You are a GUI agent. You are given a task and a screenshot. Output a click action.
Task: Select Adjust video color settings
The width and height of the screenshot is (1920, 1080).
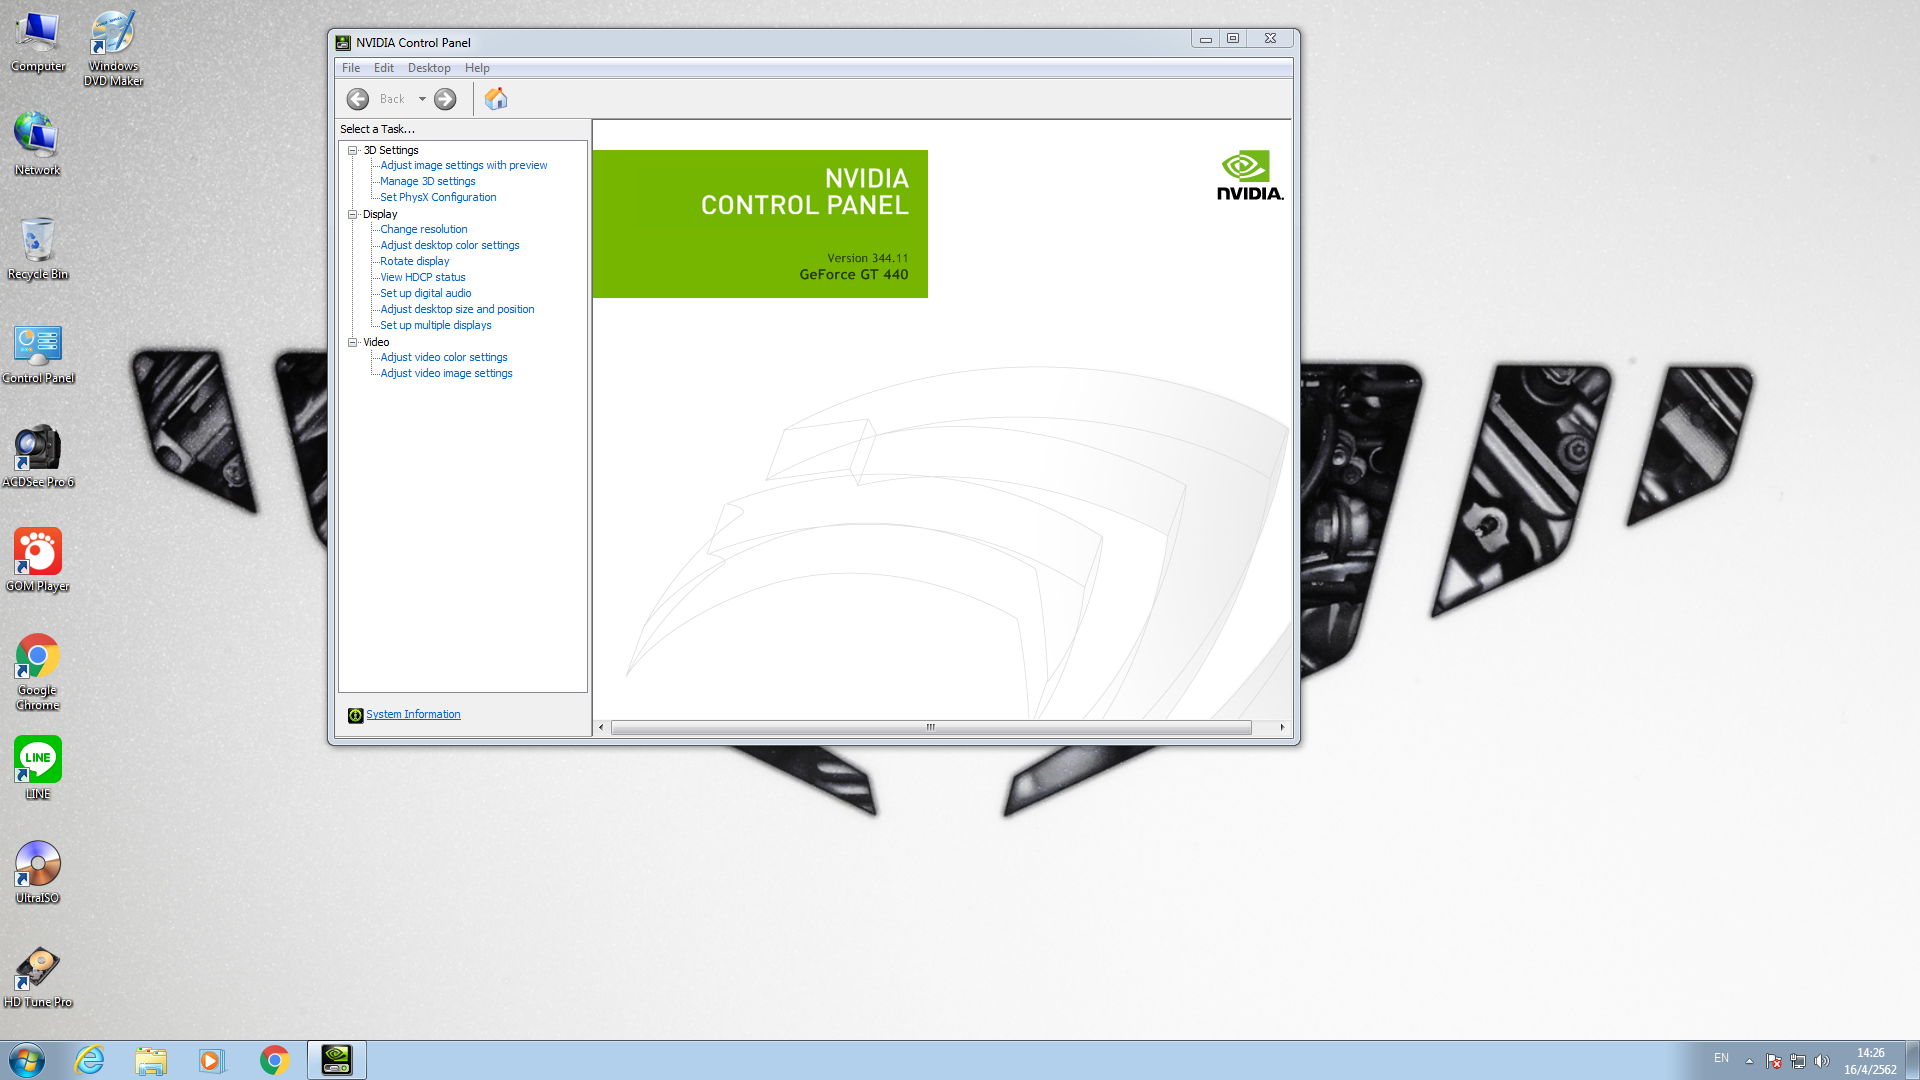point(444,357)
